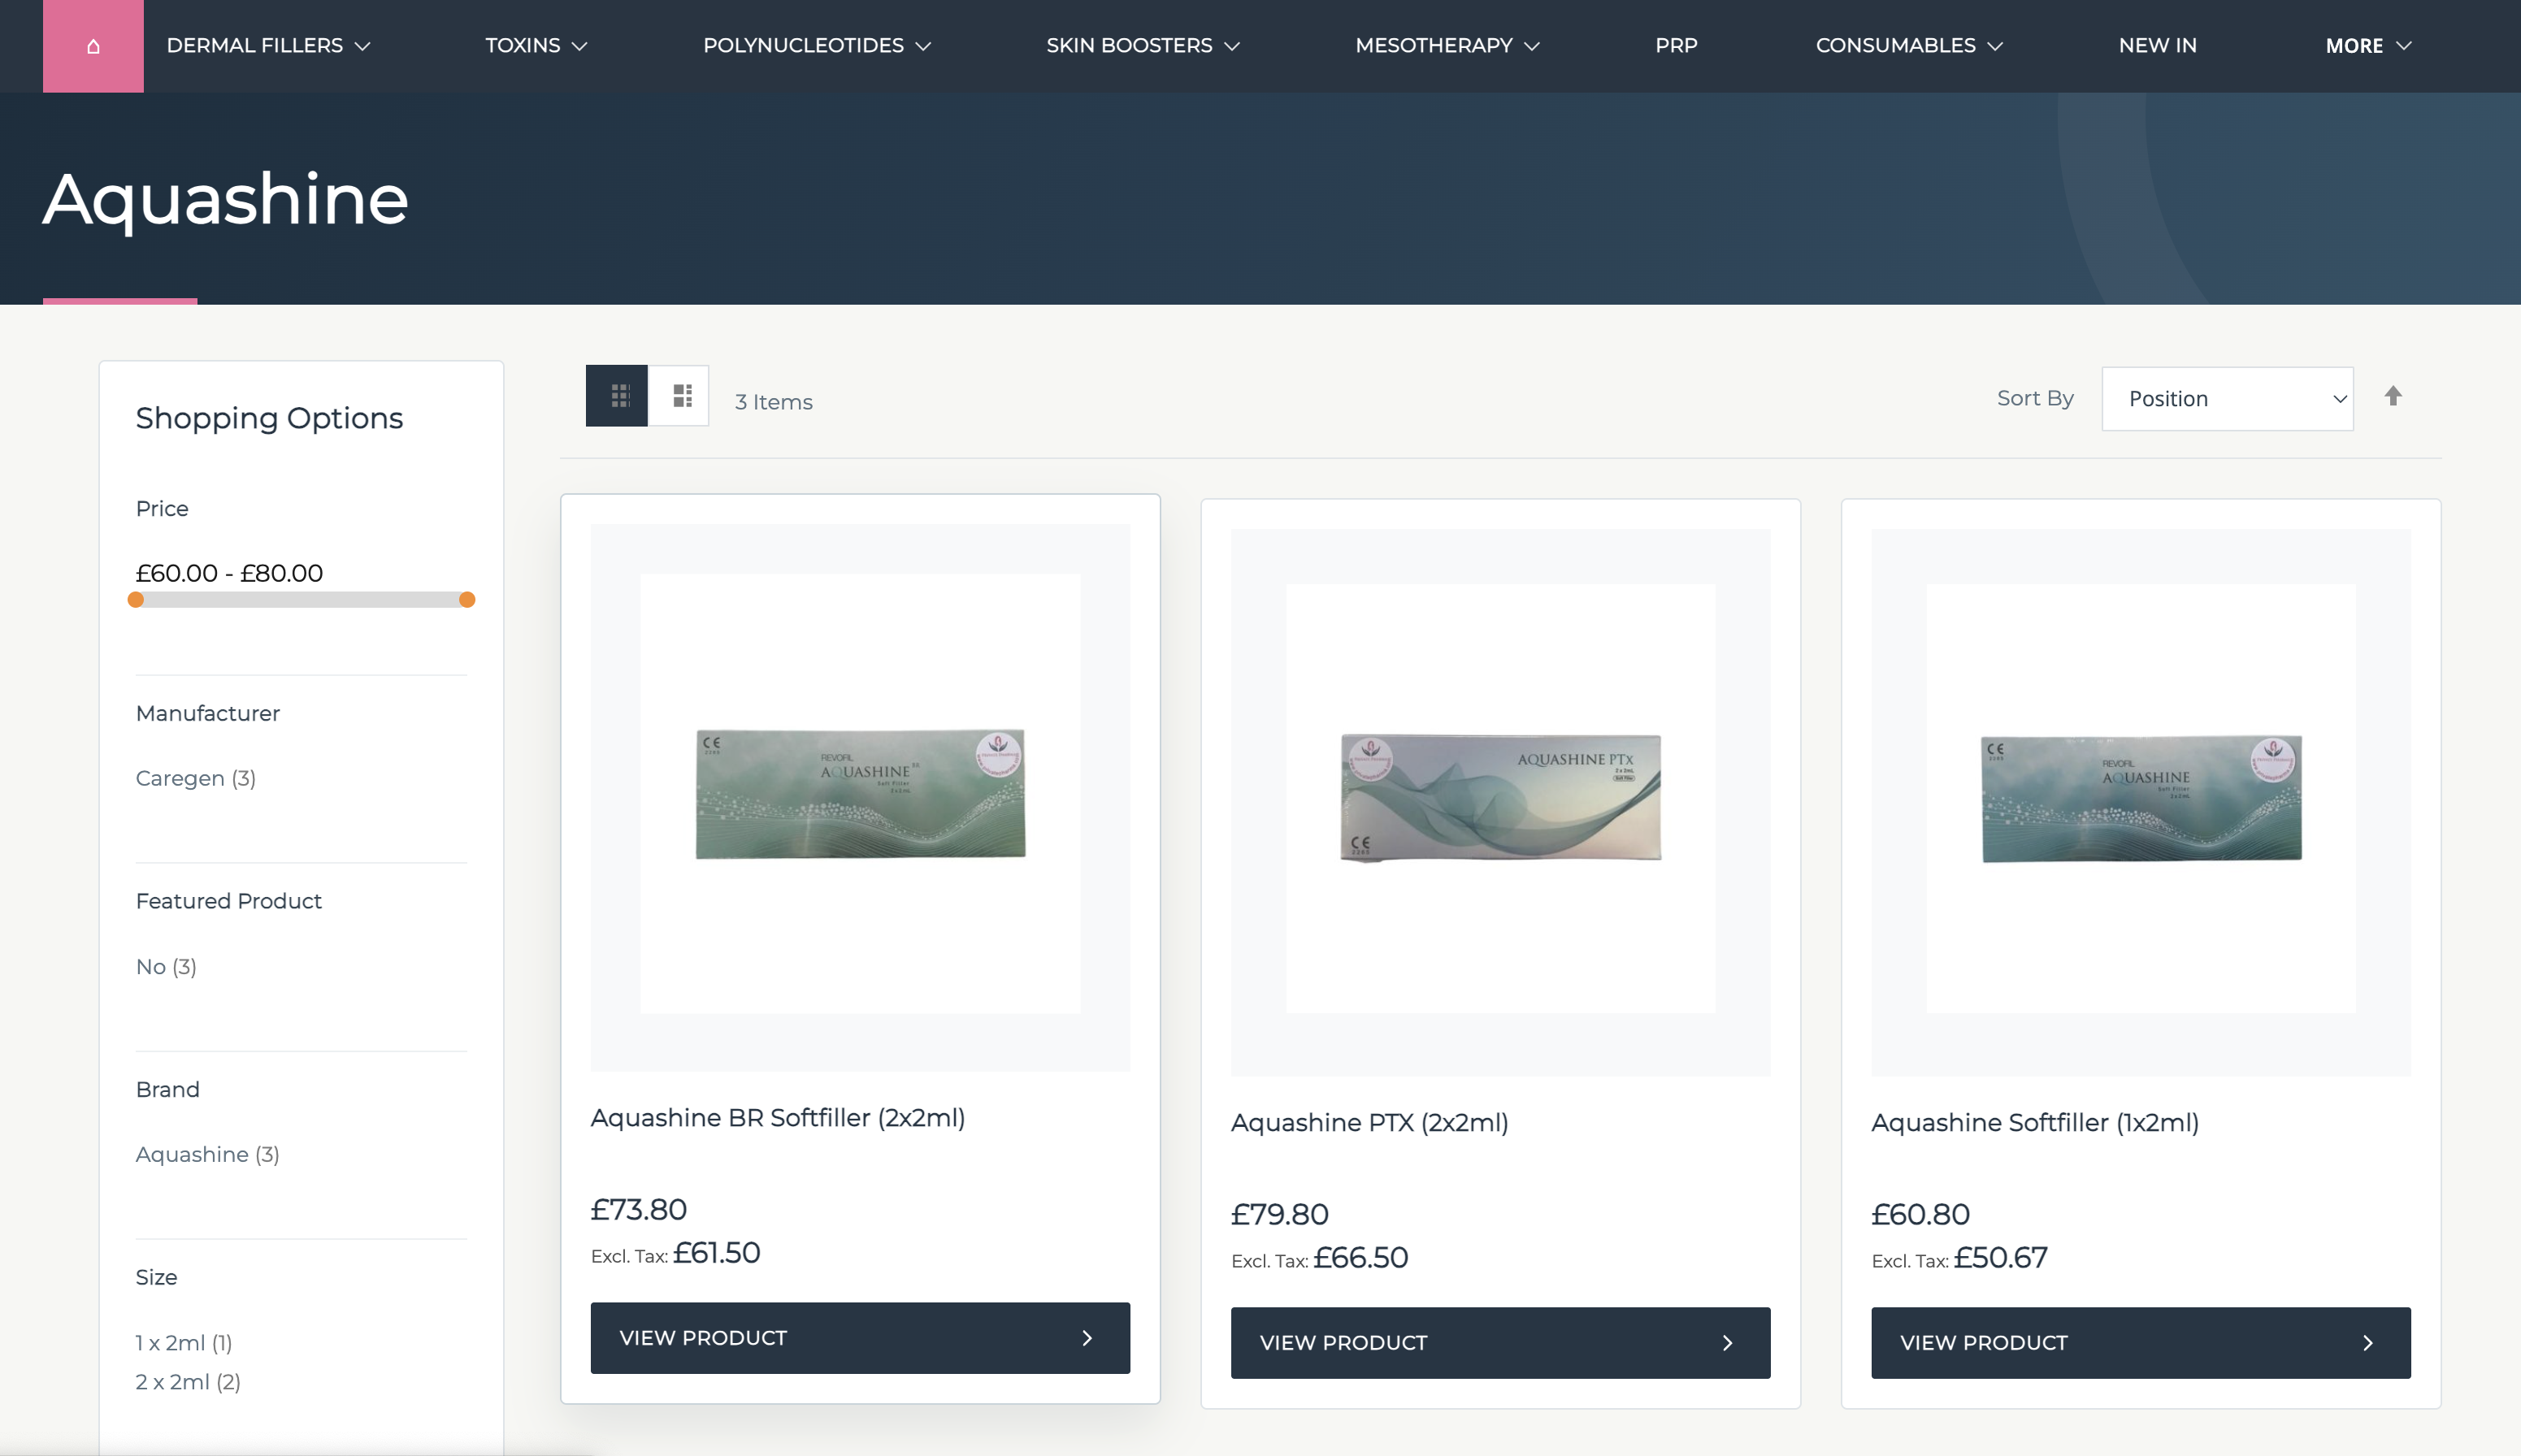The image size is (2521, 1456).
Task: Filter by Aquashine brand
Action: [208, 1155]
